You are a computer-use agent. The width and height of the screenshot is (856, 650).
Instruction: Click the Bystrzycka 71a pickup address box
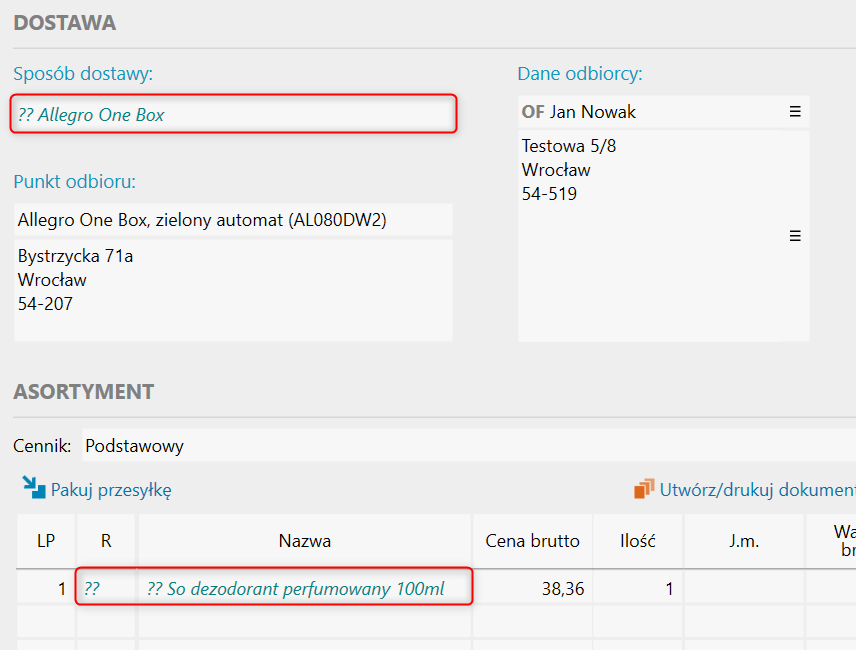(232, 290)
